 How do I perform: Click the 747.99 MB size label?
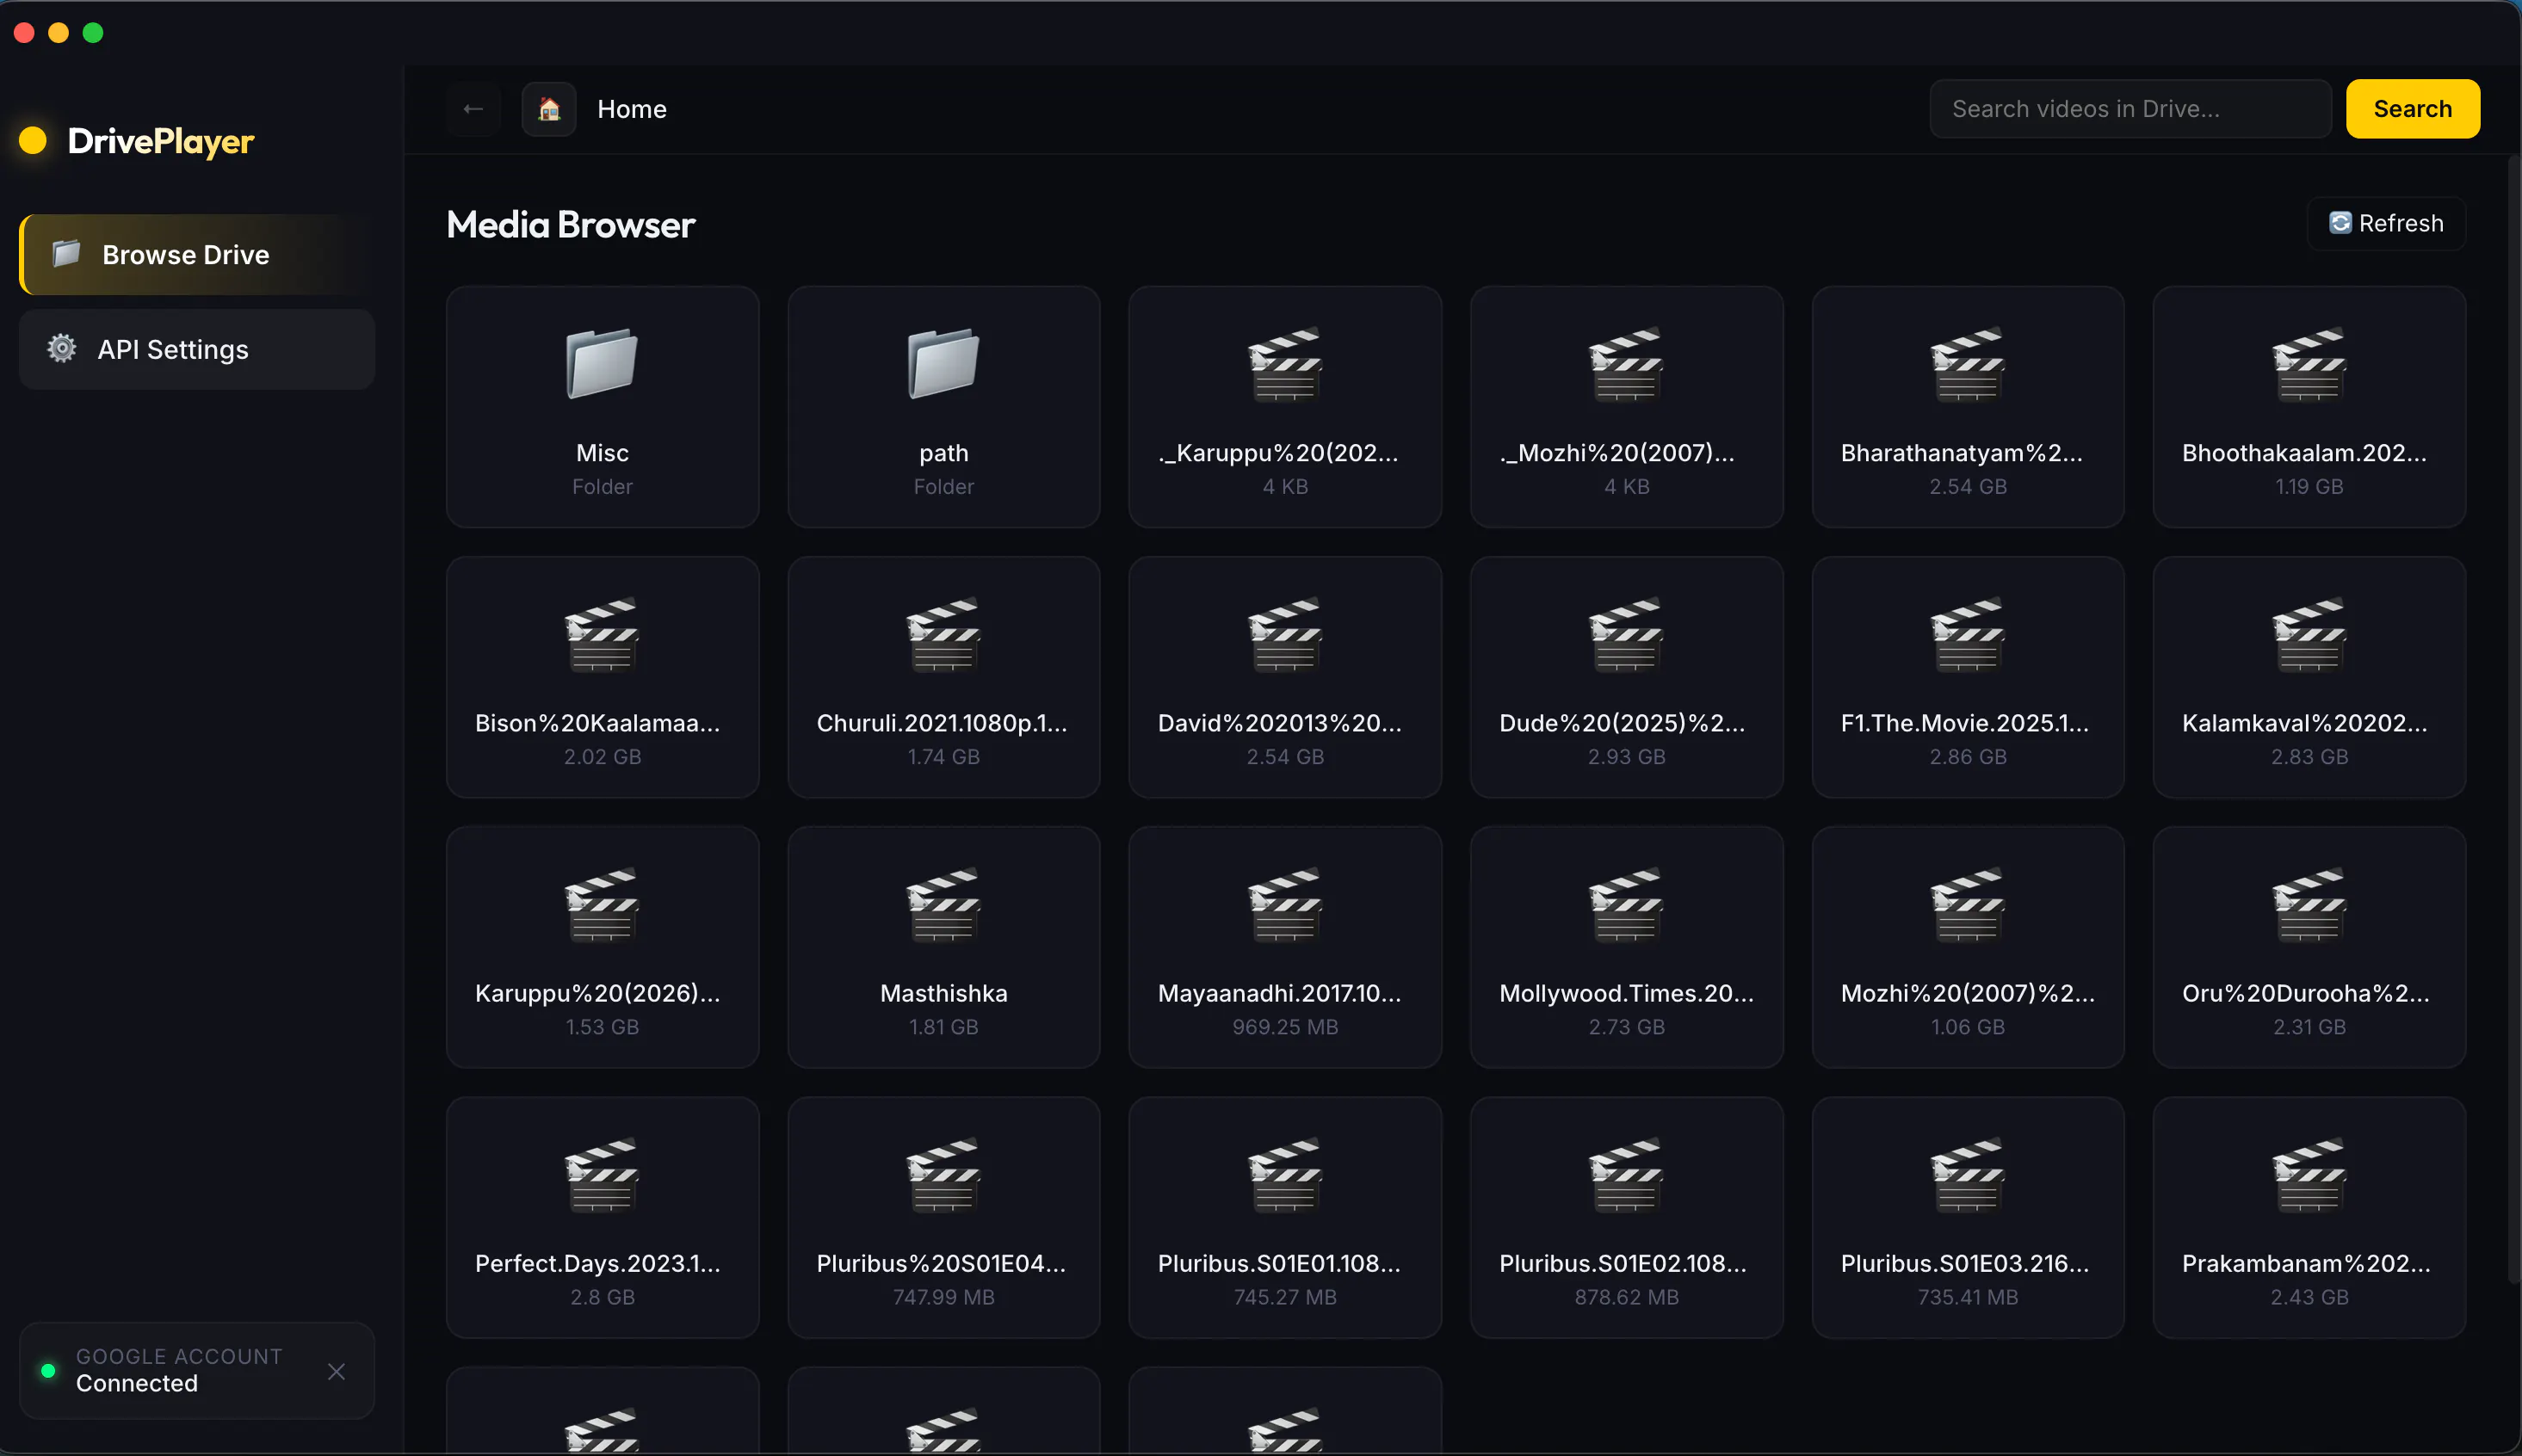(943, 1297)
